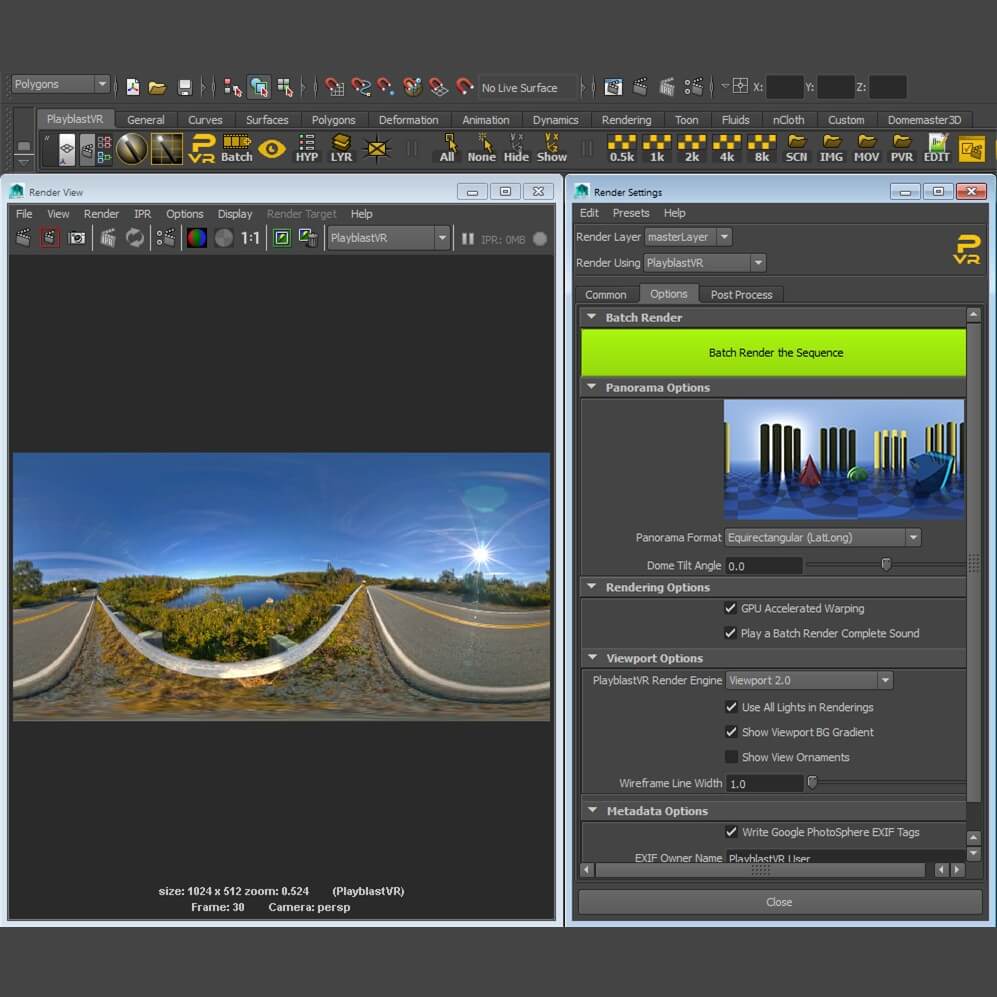Click the PlayblastVR logo shelf icon

[x=202, y=149]
